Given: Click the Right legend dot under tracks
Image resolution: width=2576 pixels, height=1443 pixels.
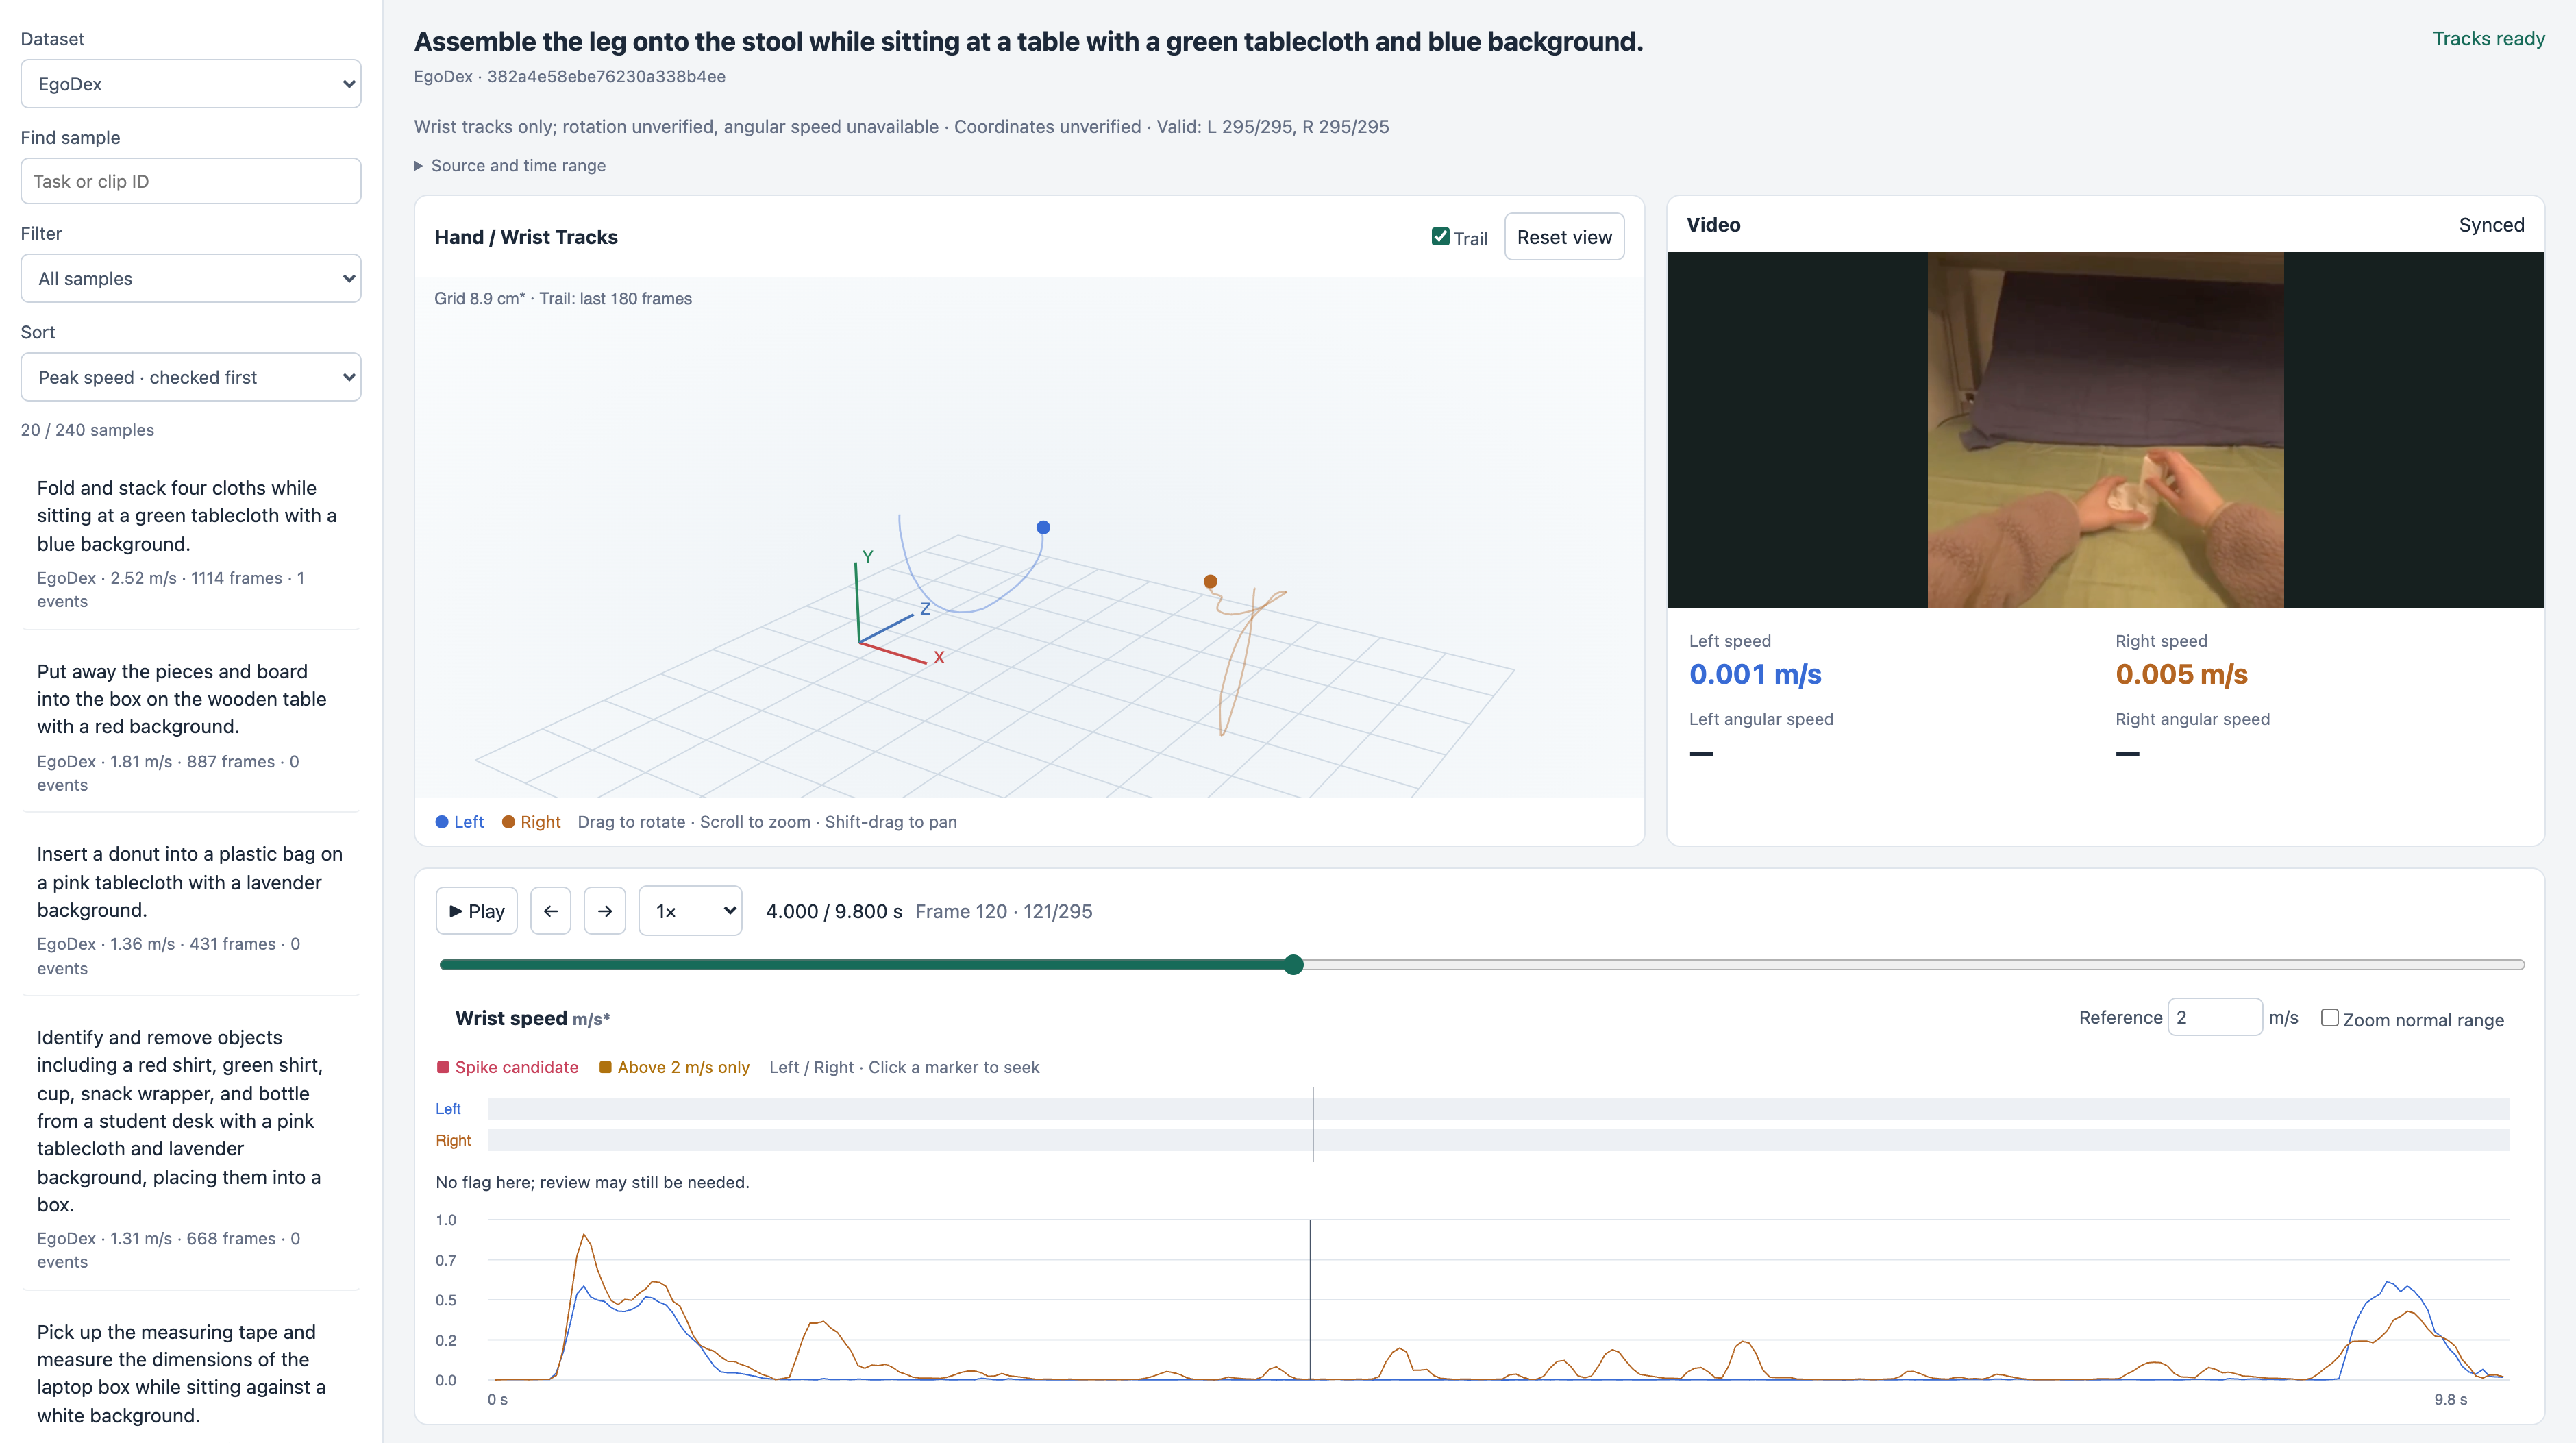Looking at the screenshot, I should point(508,822).
